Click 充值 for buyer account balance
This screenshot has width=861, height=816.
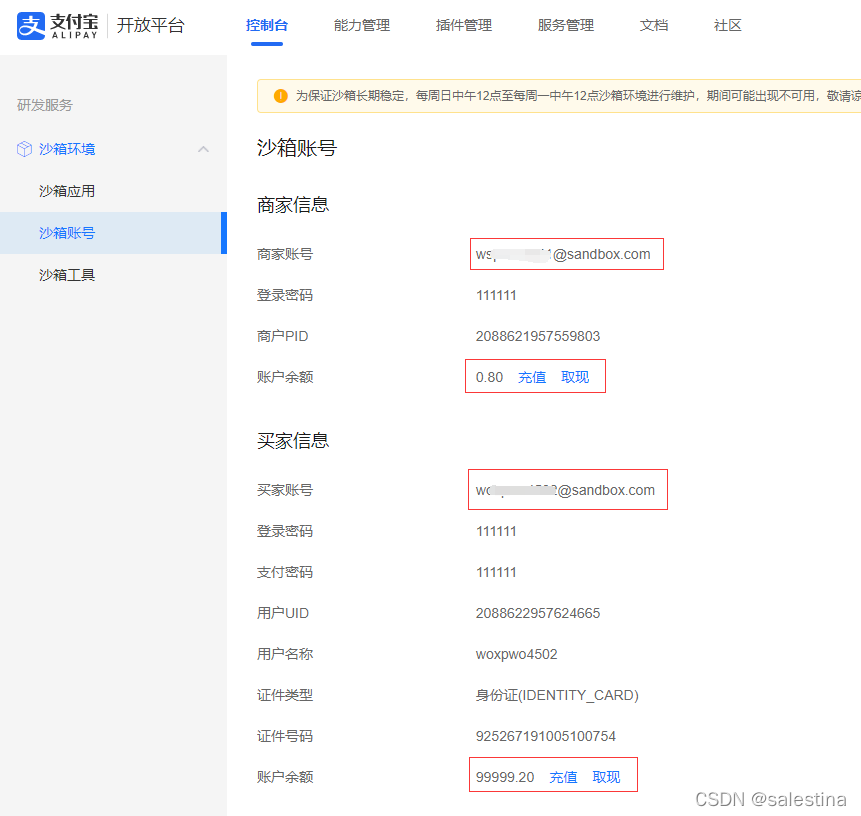(x=563, y=777)
